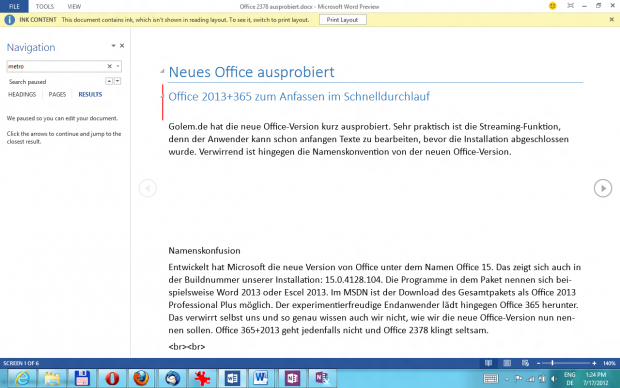Open Firefox from the taskbar
Viewport: 620px width, 388px height.
tap(141, 379)
